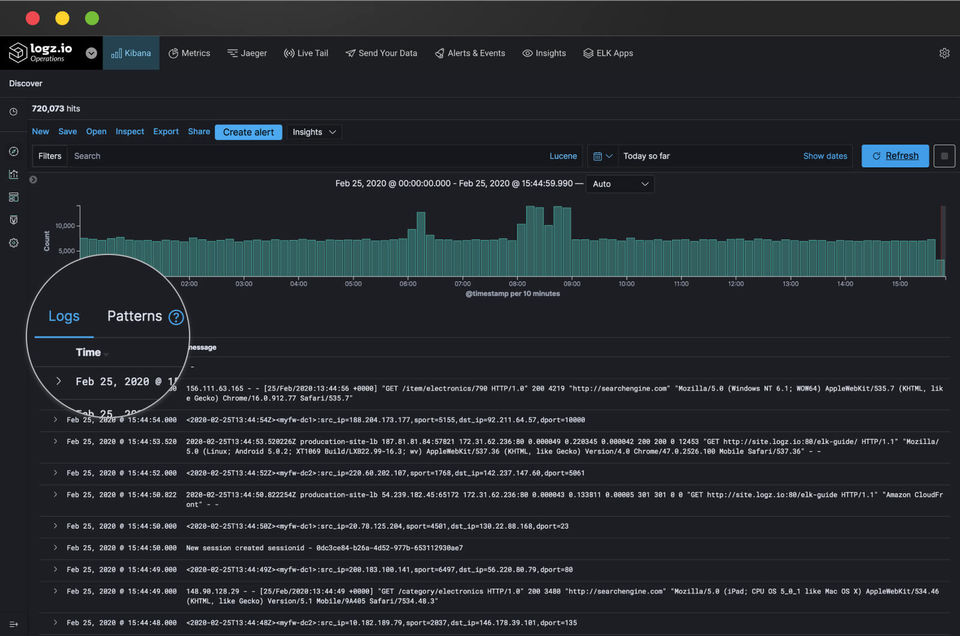Open ELK Apps section

[608, 53]
